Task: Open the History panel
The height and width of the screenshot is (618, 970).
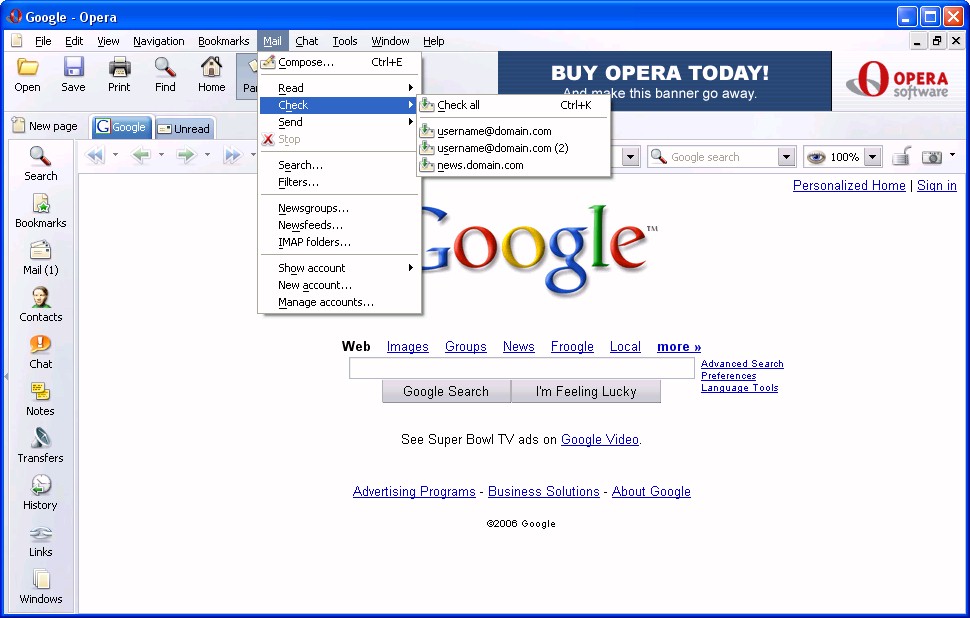Action: click(41, 492)
